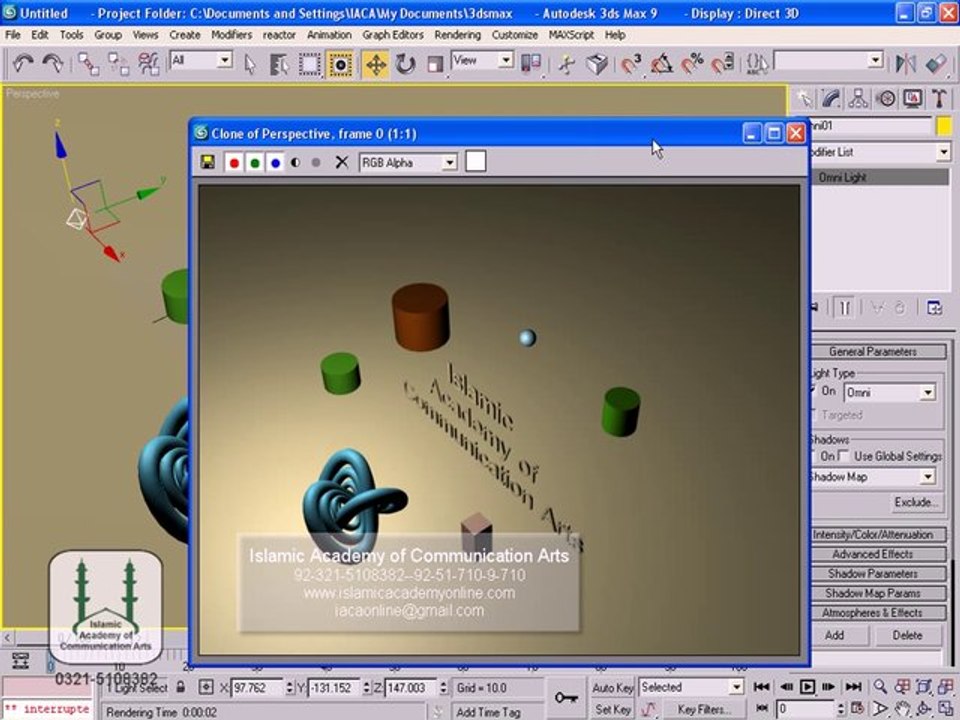Select the Select and Link tool
The width and height of the screenshot is (960, 720).
pyautogui.click(x=88, y=64)
